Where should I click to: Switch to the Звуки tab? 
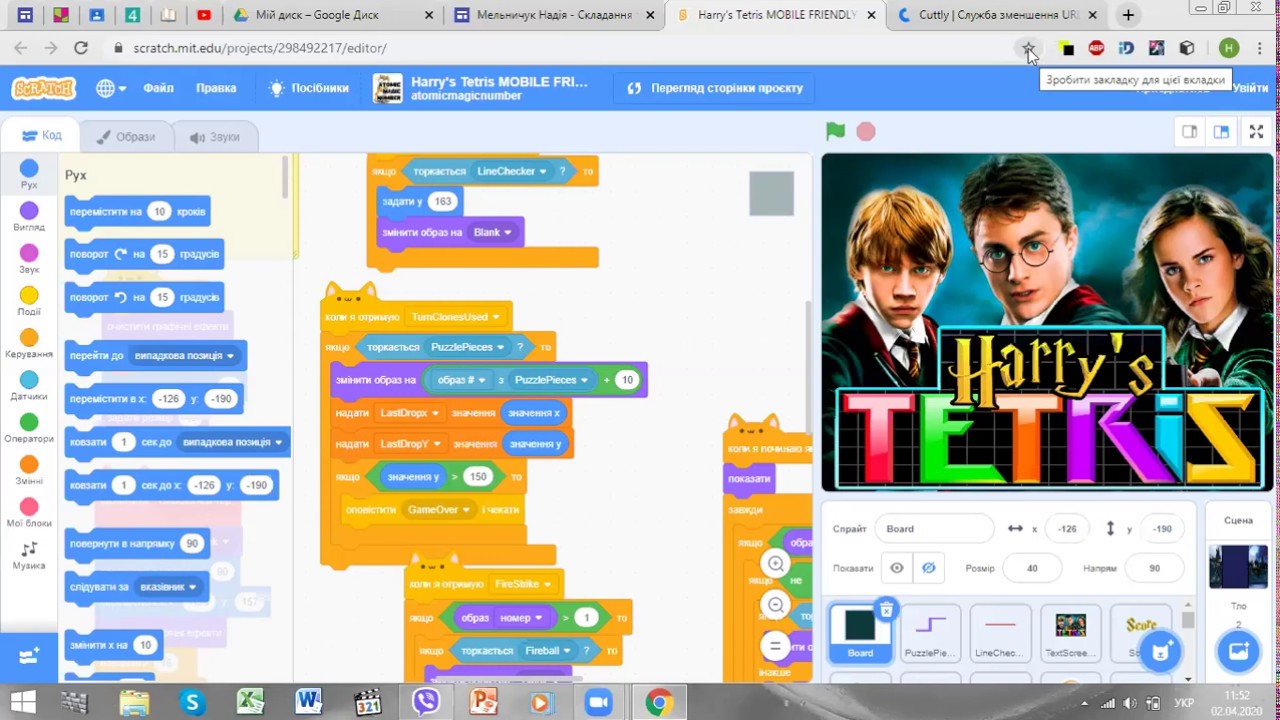(214, 137)
